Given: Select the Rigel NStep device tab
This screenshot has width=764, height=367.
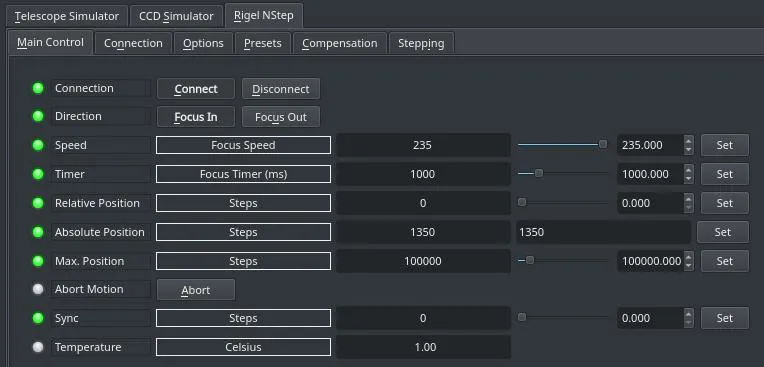Looking at the screenshot, I should (x=264, y=15).
